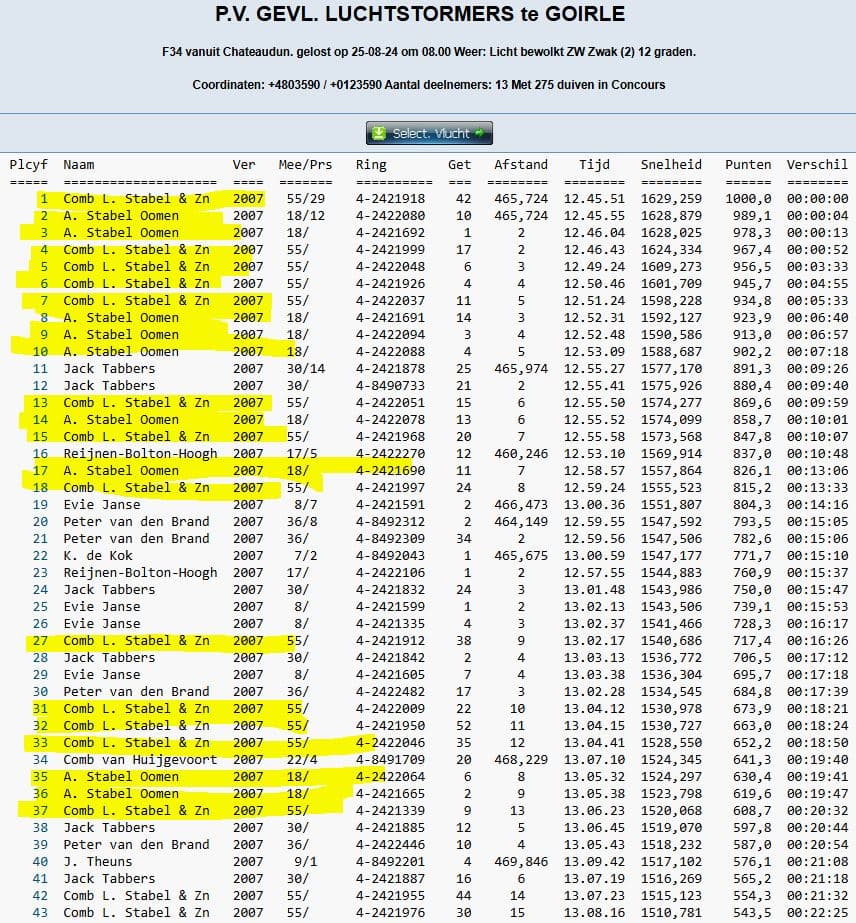The width and height of the screenshot is (856, 923).
Task: Click J. Theuns in place 40
Action: 97,861
